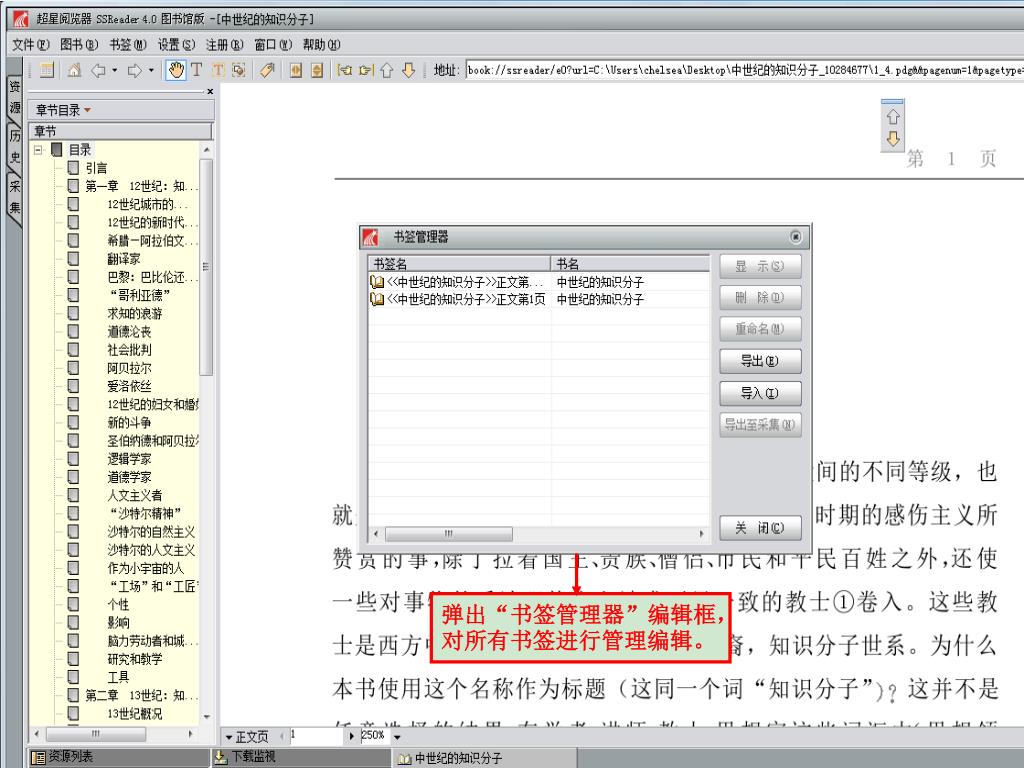The image size is (1024, 768).
Task: Click the book icon of first bookmark row
Action: (377, 282)
